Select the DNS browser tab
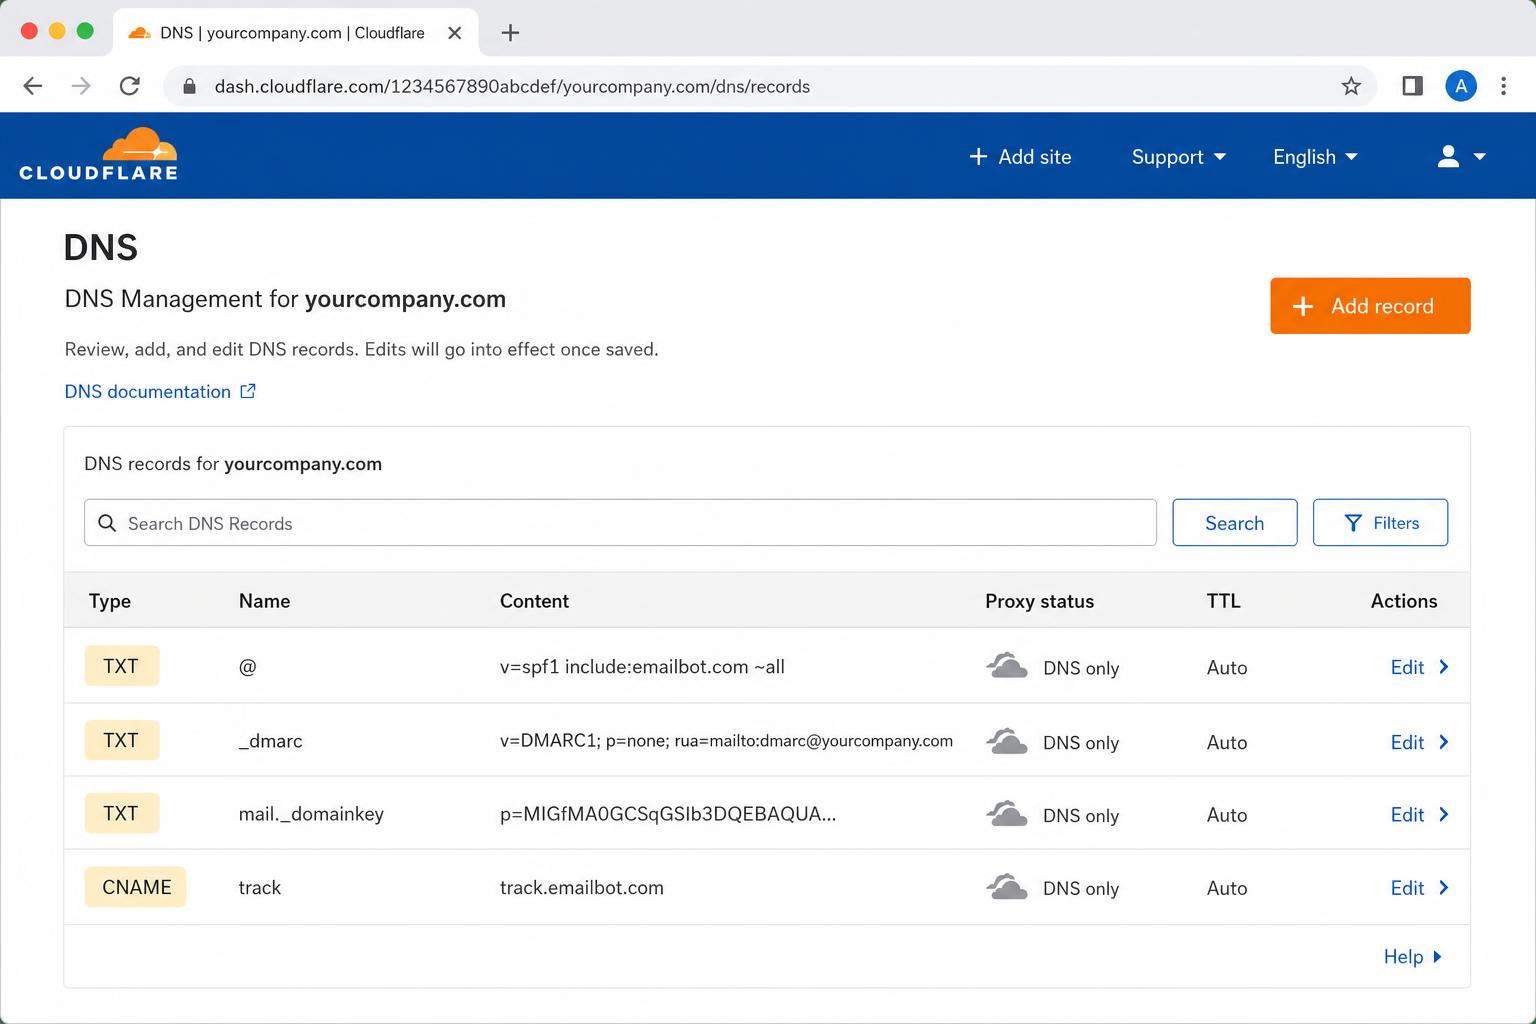The width and height of the screenshot is (1536, 1024). tap(295, 33)
